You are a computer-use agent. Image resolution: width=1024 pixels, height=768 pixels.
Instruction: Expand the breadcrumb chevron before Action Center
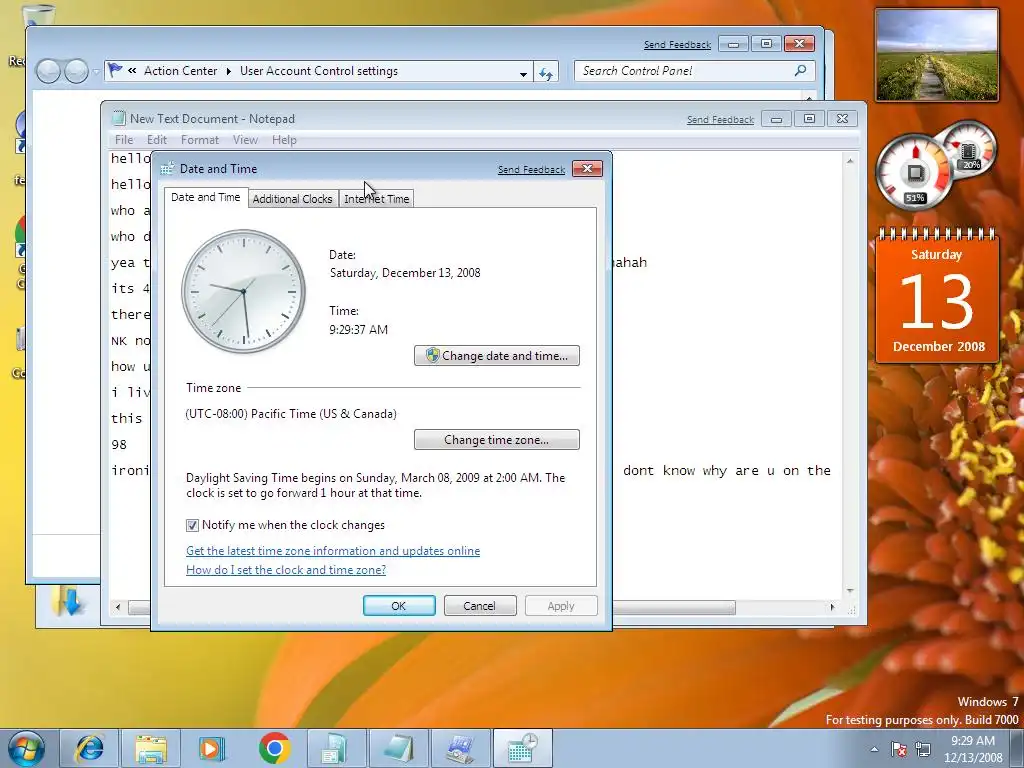point(132,71)
